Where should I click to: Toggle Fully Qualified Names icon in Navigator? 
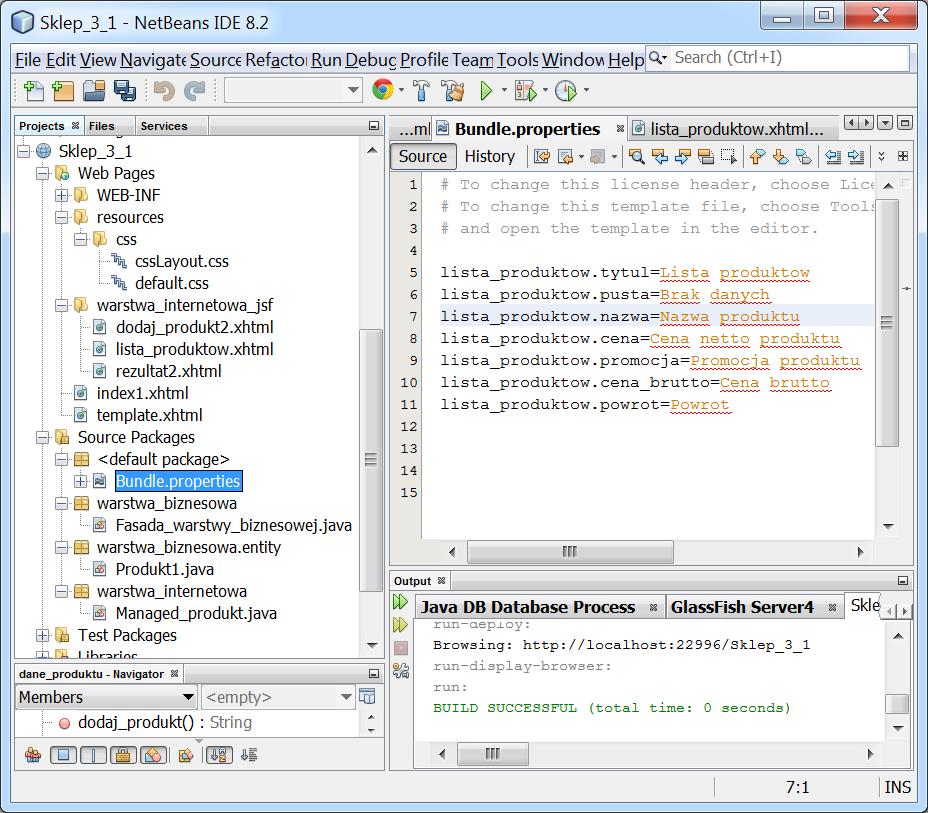tap(186, 755)
